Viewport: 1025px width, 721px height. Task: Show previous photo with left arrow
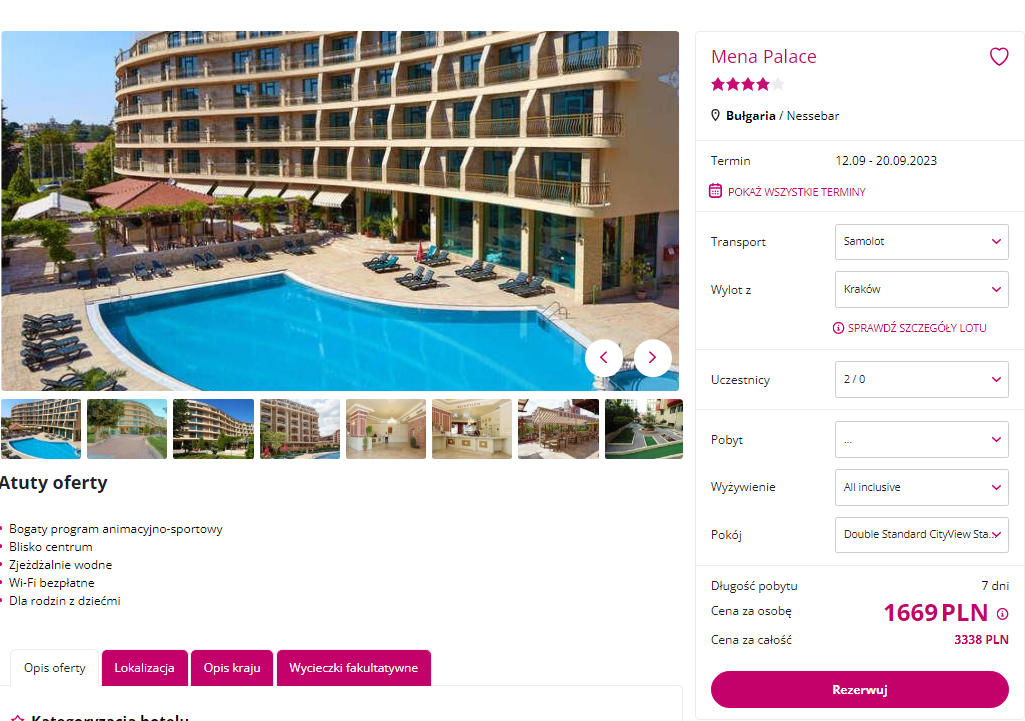(603, 358)
